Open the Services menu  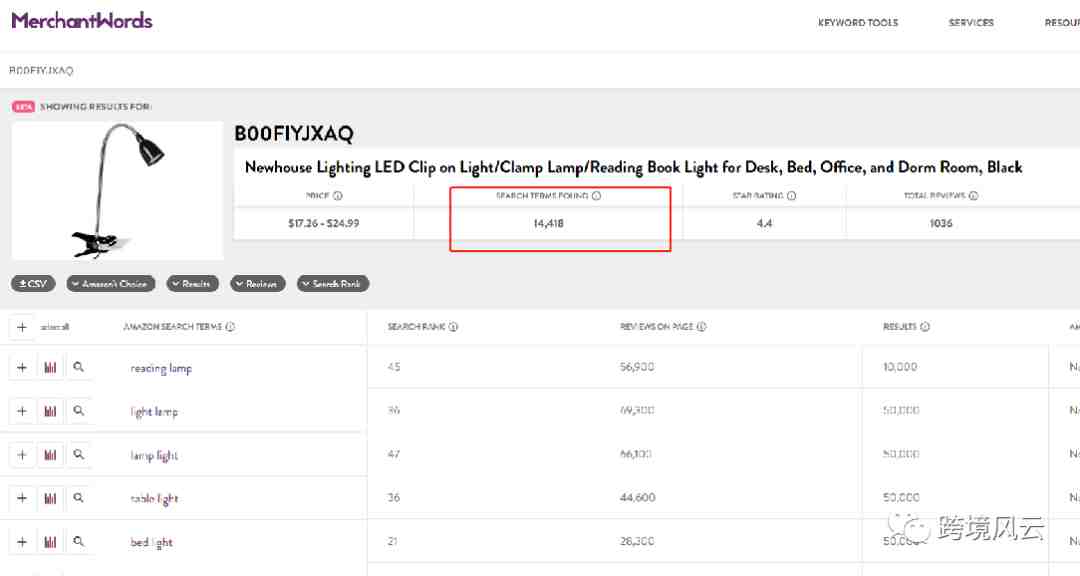tap(971, 23)
